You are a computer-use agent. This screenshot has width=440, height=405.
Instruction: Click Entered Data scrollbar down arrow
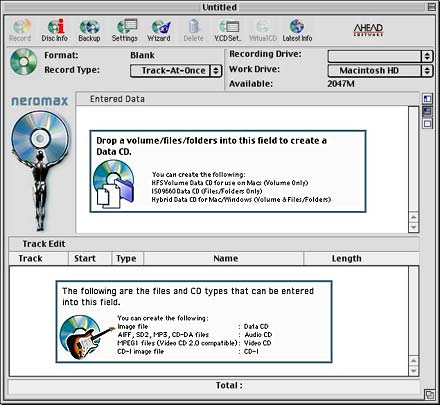pos(414,228)
